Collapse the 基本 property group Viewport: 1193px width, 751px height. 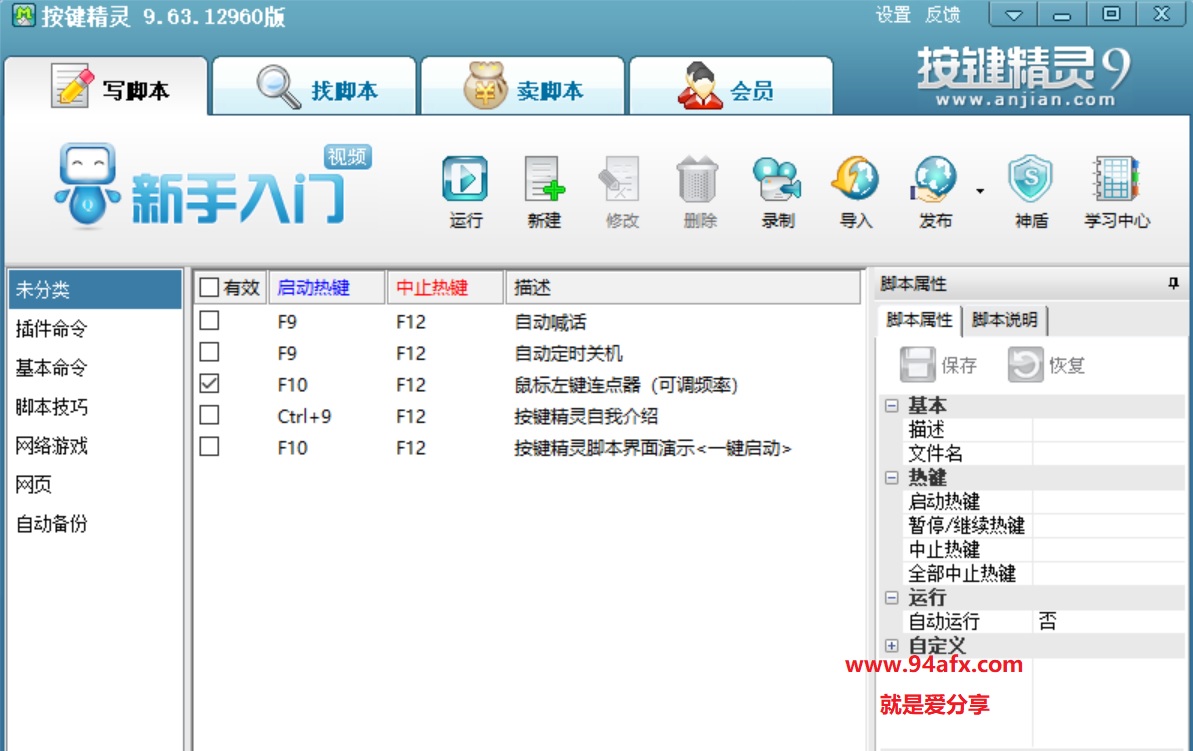pos(892,406)
